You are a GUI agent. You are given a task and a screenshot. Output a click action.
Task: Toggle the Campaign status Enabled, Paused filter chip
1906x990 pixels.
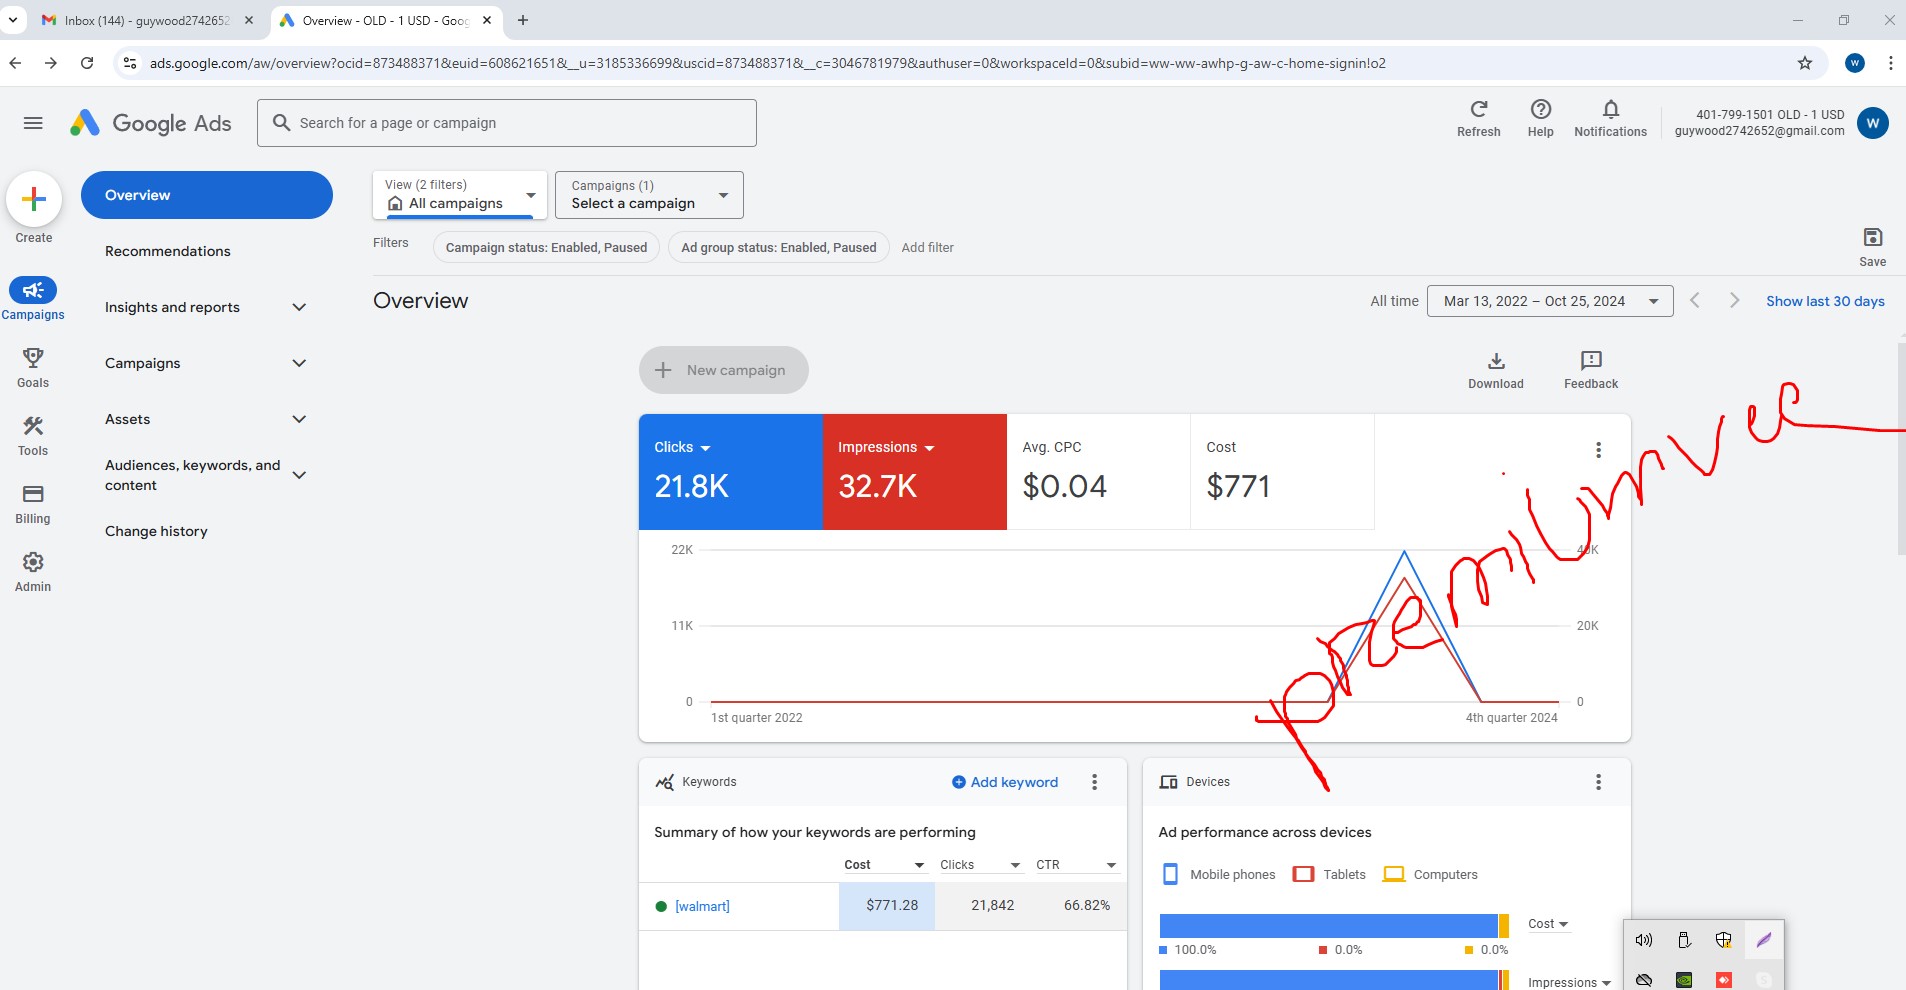pyautogui.click(x=544, y=247)
